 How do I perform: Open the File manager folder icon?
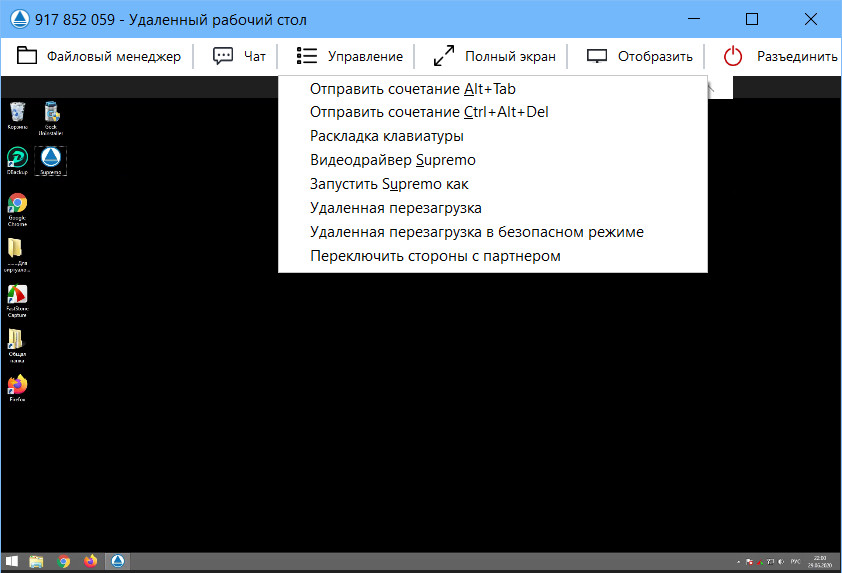[x=27, y=56]
